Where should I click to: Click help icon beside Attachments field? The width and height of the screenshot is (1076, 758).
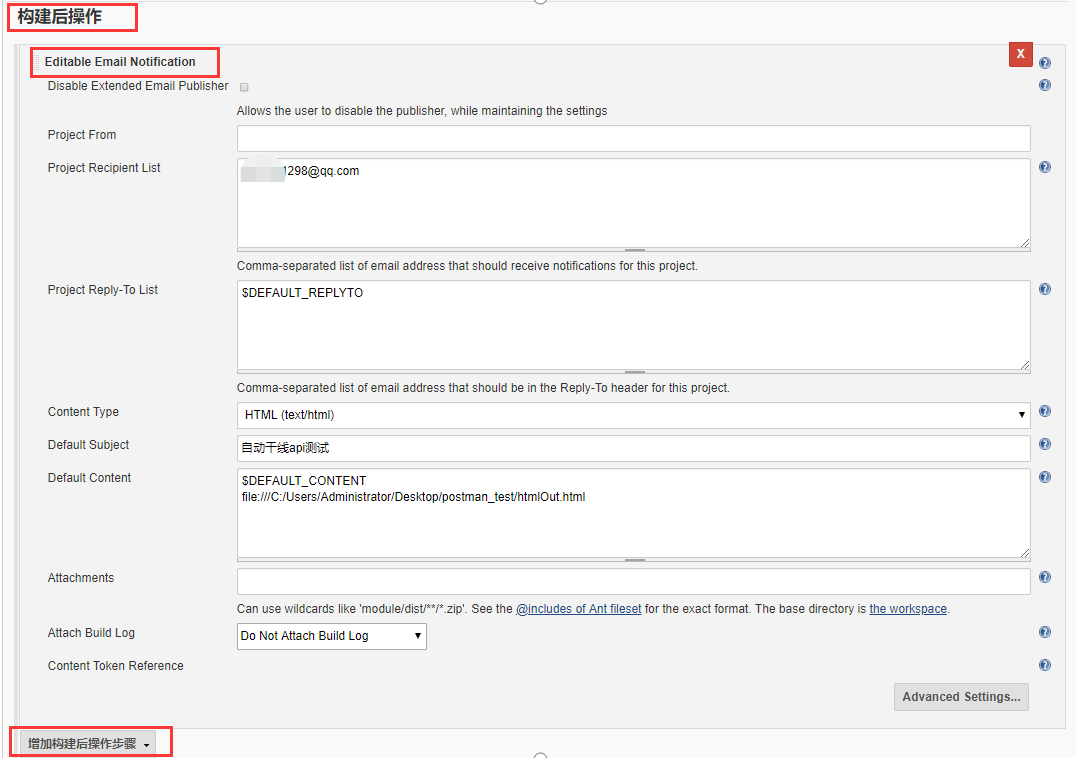(1045, 578)
